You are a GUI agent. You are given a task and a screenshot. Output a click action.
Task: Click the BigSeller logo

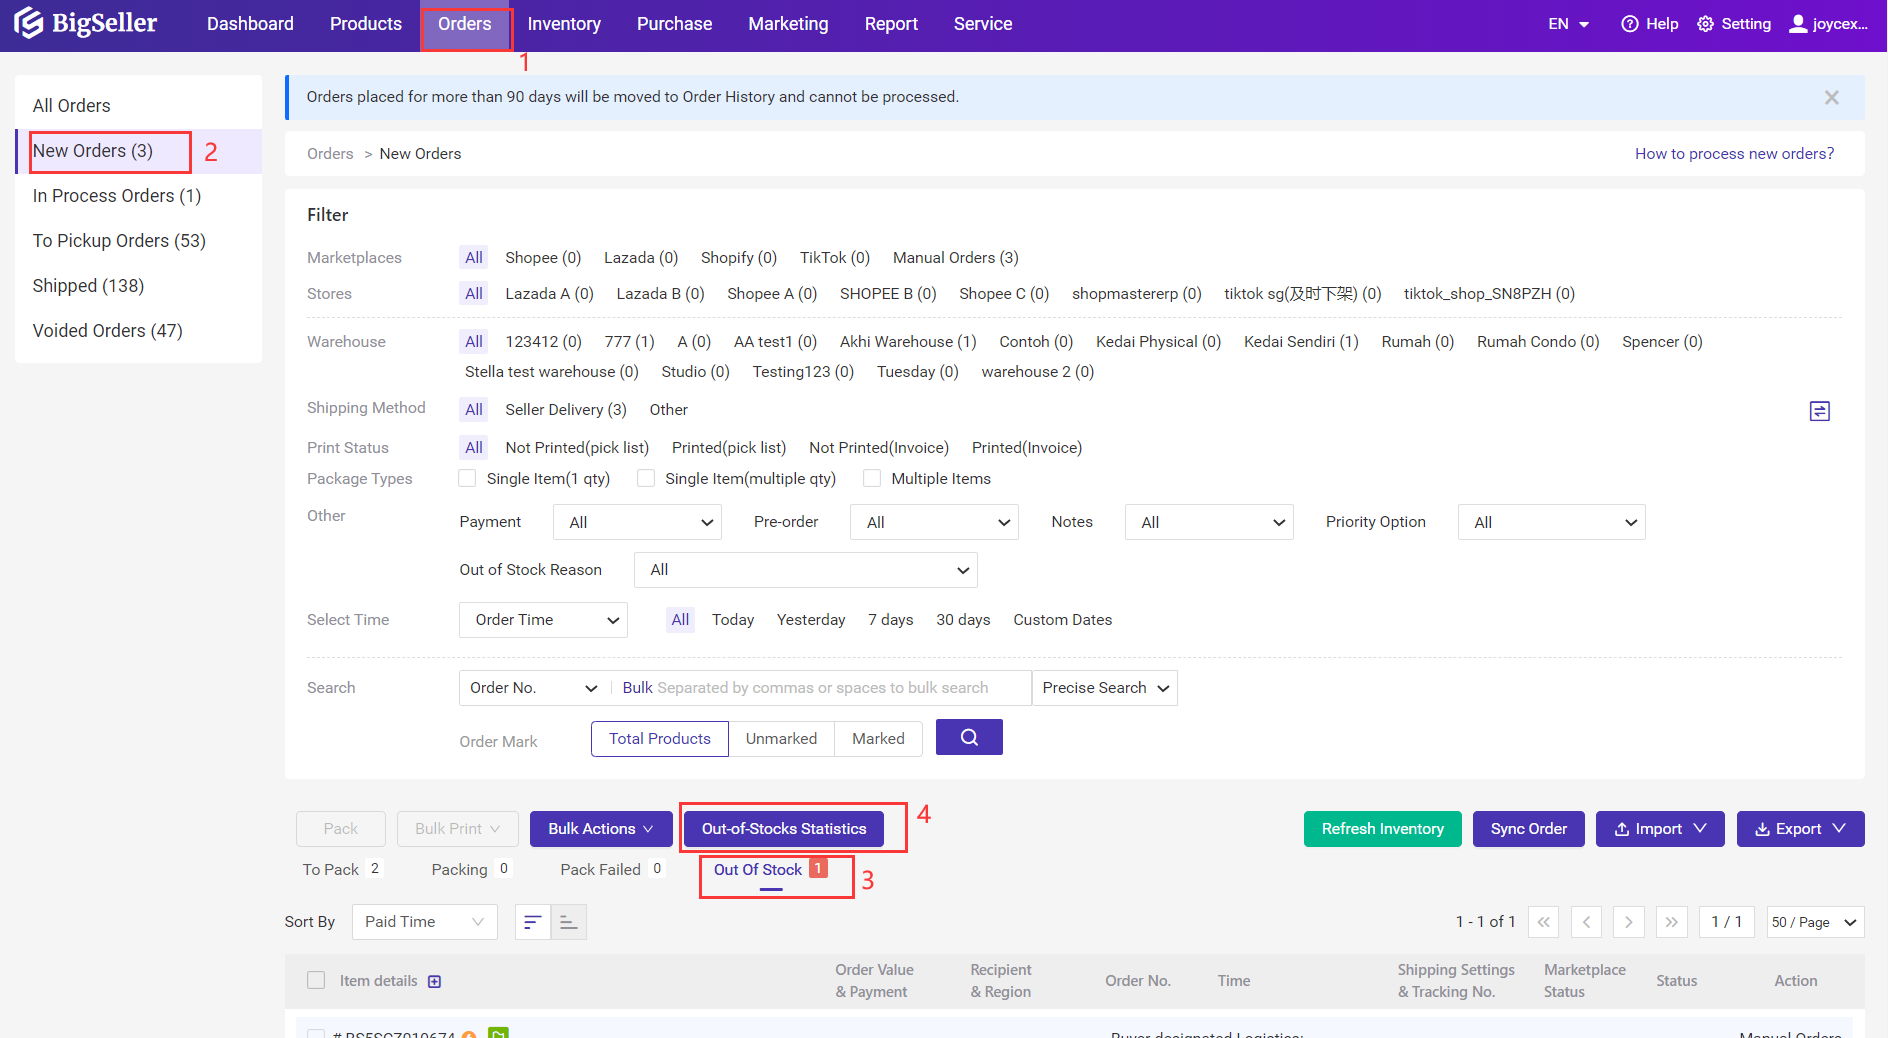click(86, 23)
